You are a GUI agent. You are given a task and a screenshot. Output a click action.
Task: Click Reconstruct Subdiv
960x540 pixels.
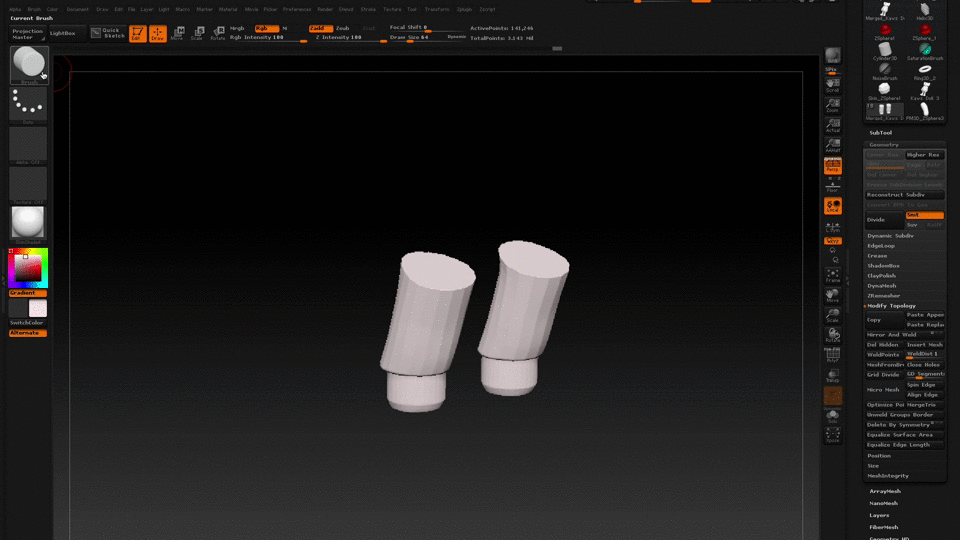pos(904,195)
